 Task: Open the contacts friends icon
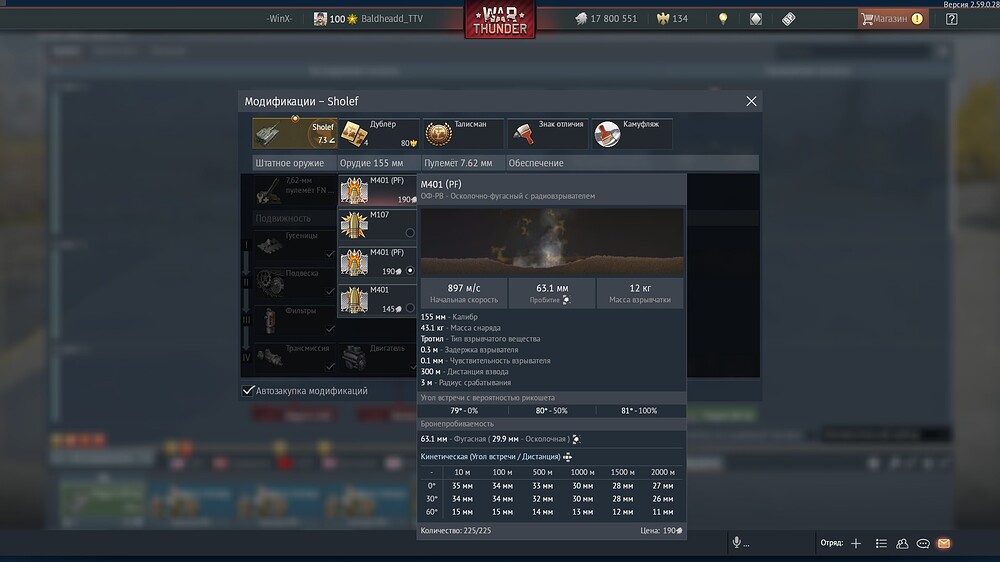pos(902,543)
